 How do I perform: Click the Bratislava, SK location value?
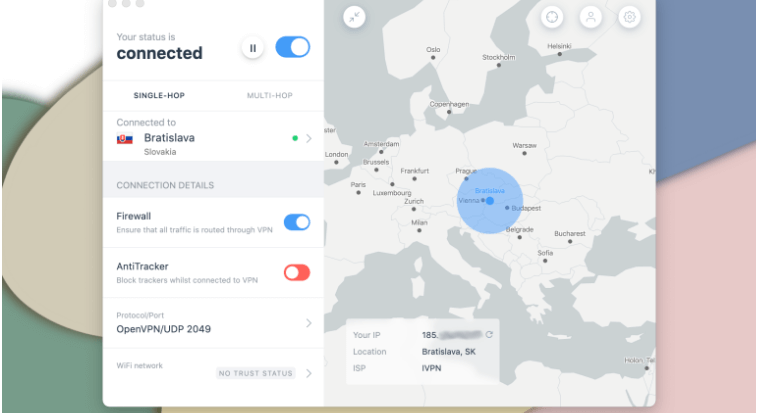click(x=448, y=352)
